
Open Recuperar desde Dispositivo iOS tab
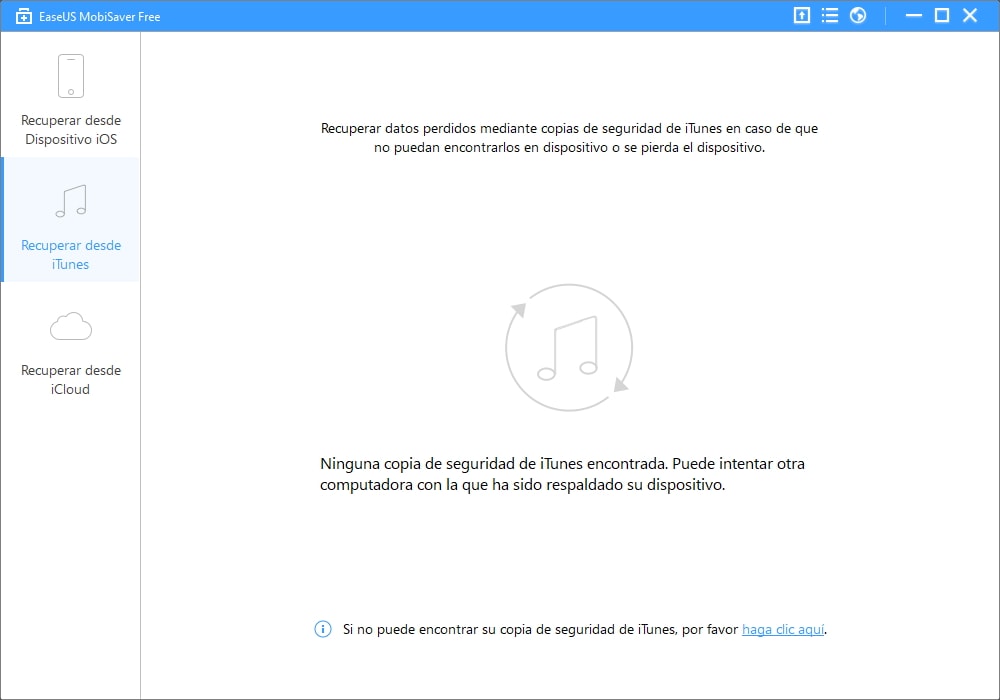click(x=71, y=95)
